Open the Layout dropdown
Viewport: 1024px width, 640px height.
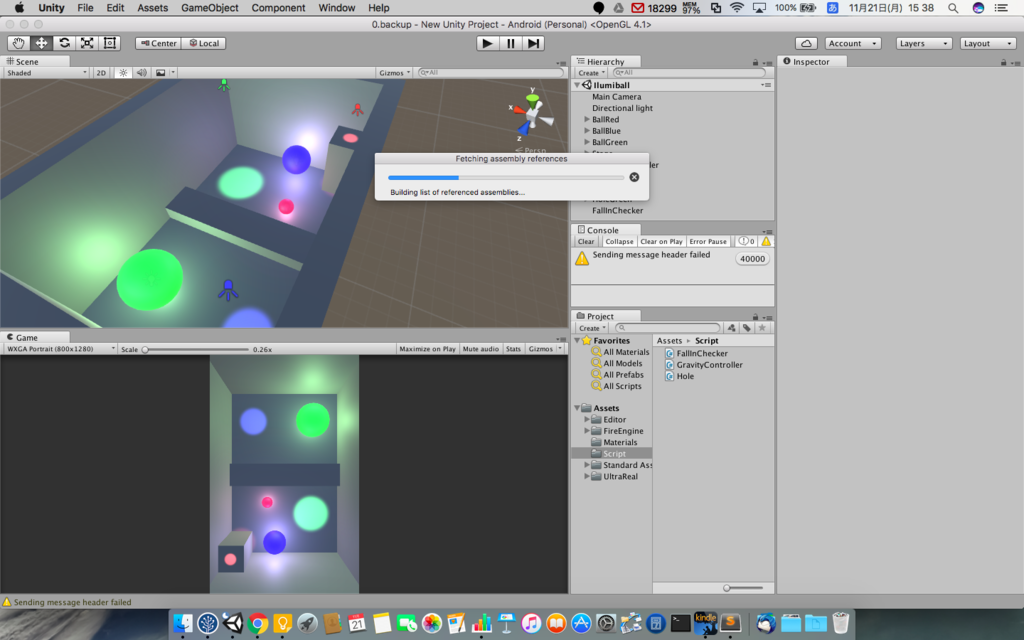click(988, 43)
